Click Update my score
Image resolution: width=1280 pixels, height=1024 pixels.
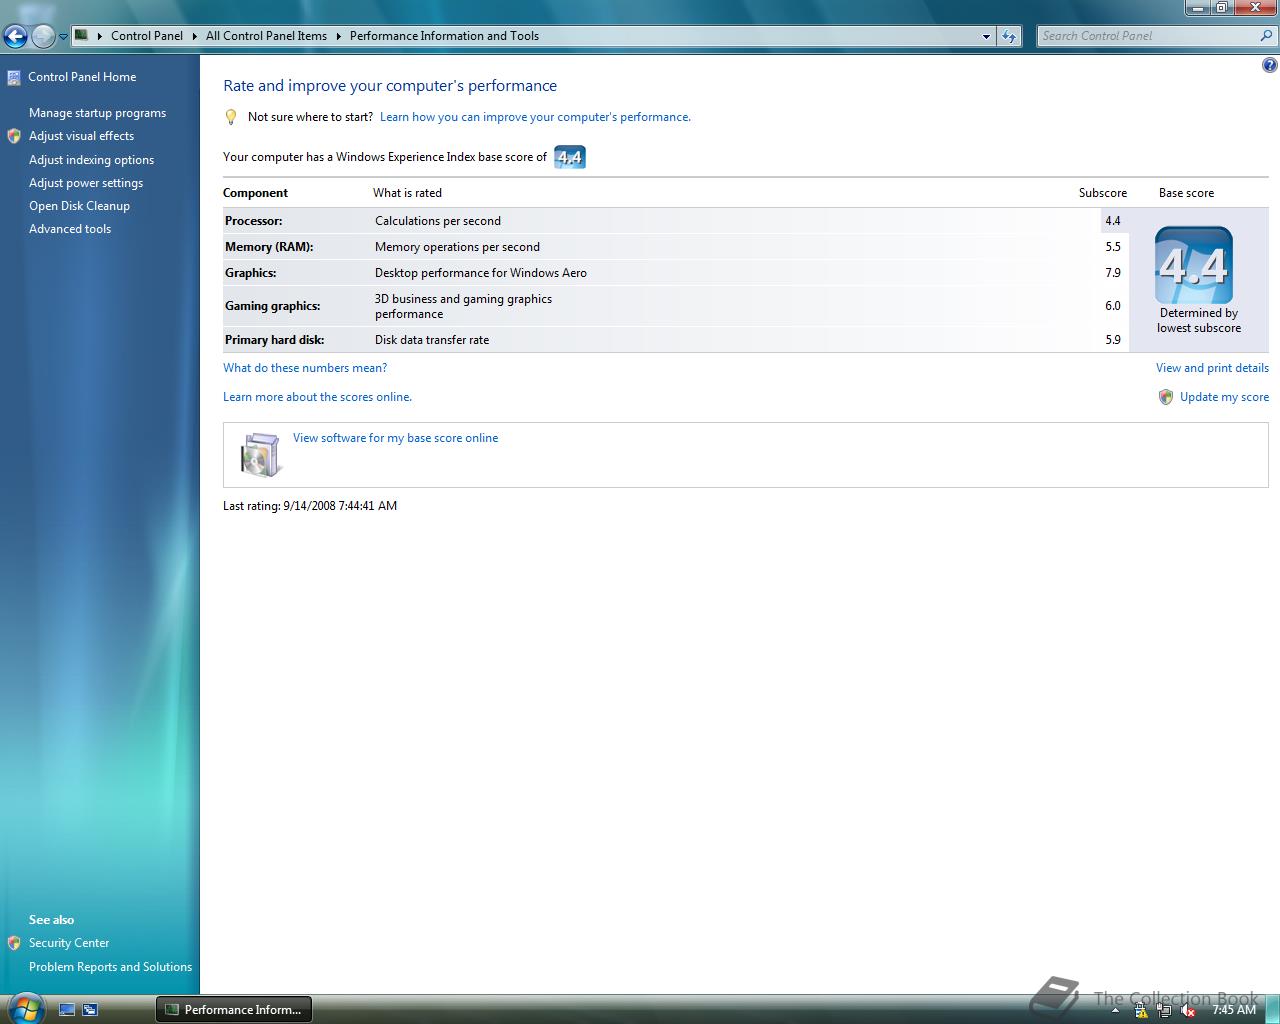1224,397
